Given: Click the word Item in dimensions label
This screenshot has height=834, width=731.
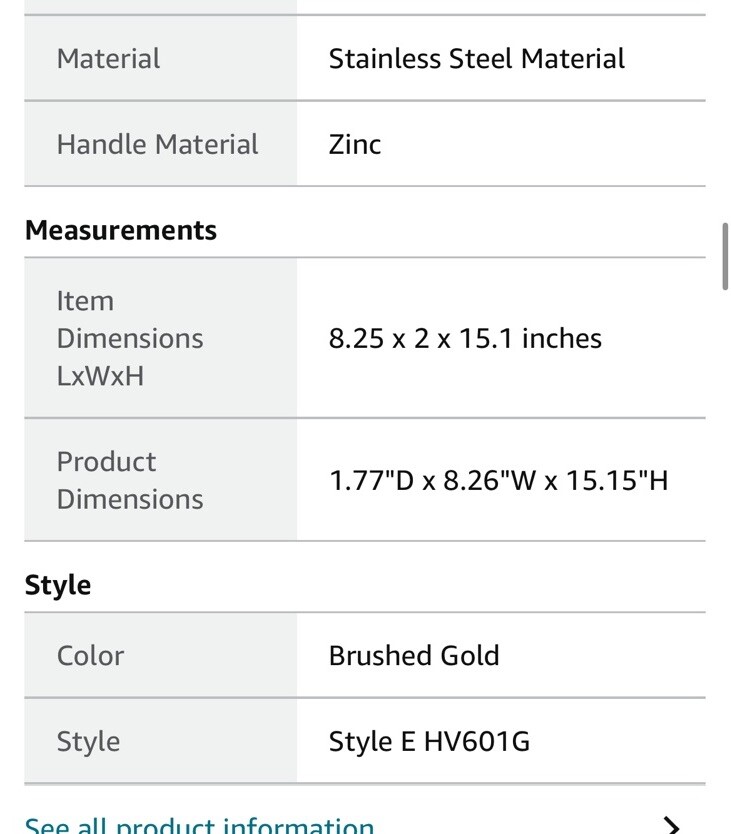Looking at the screenshot, I should [x=85, y=301].
